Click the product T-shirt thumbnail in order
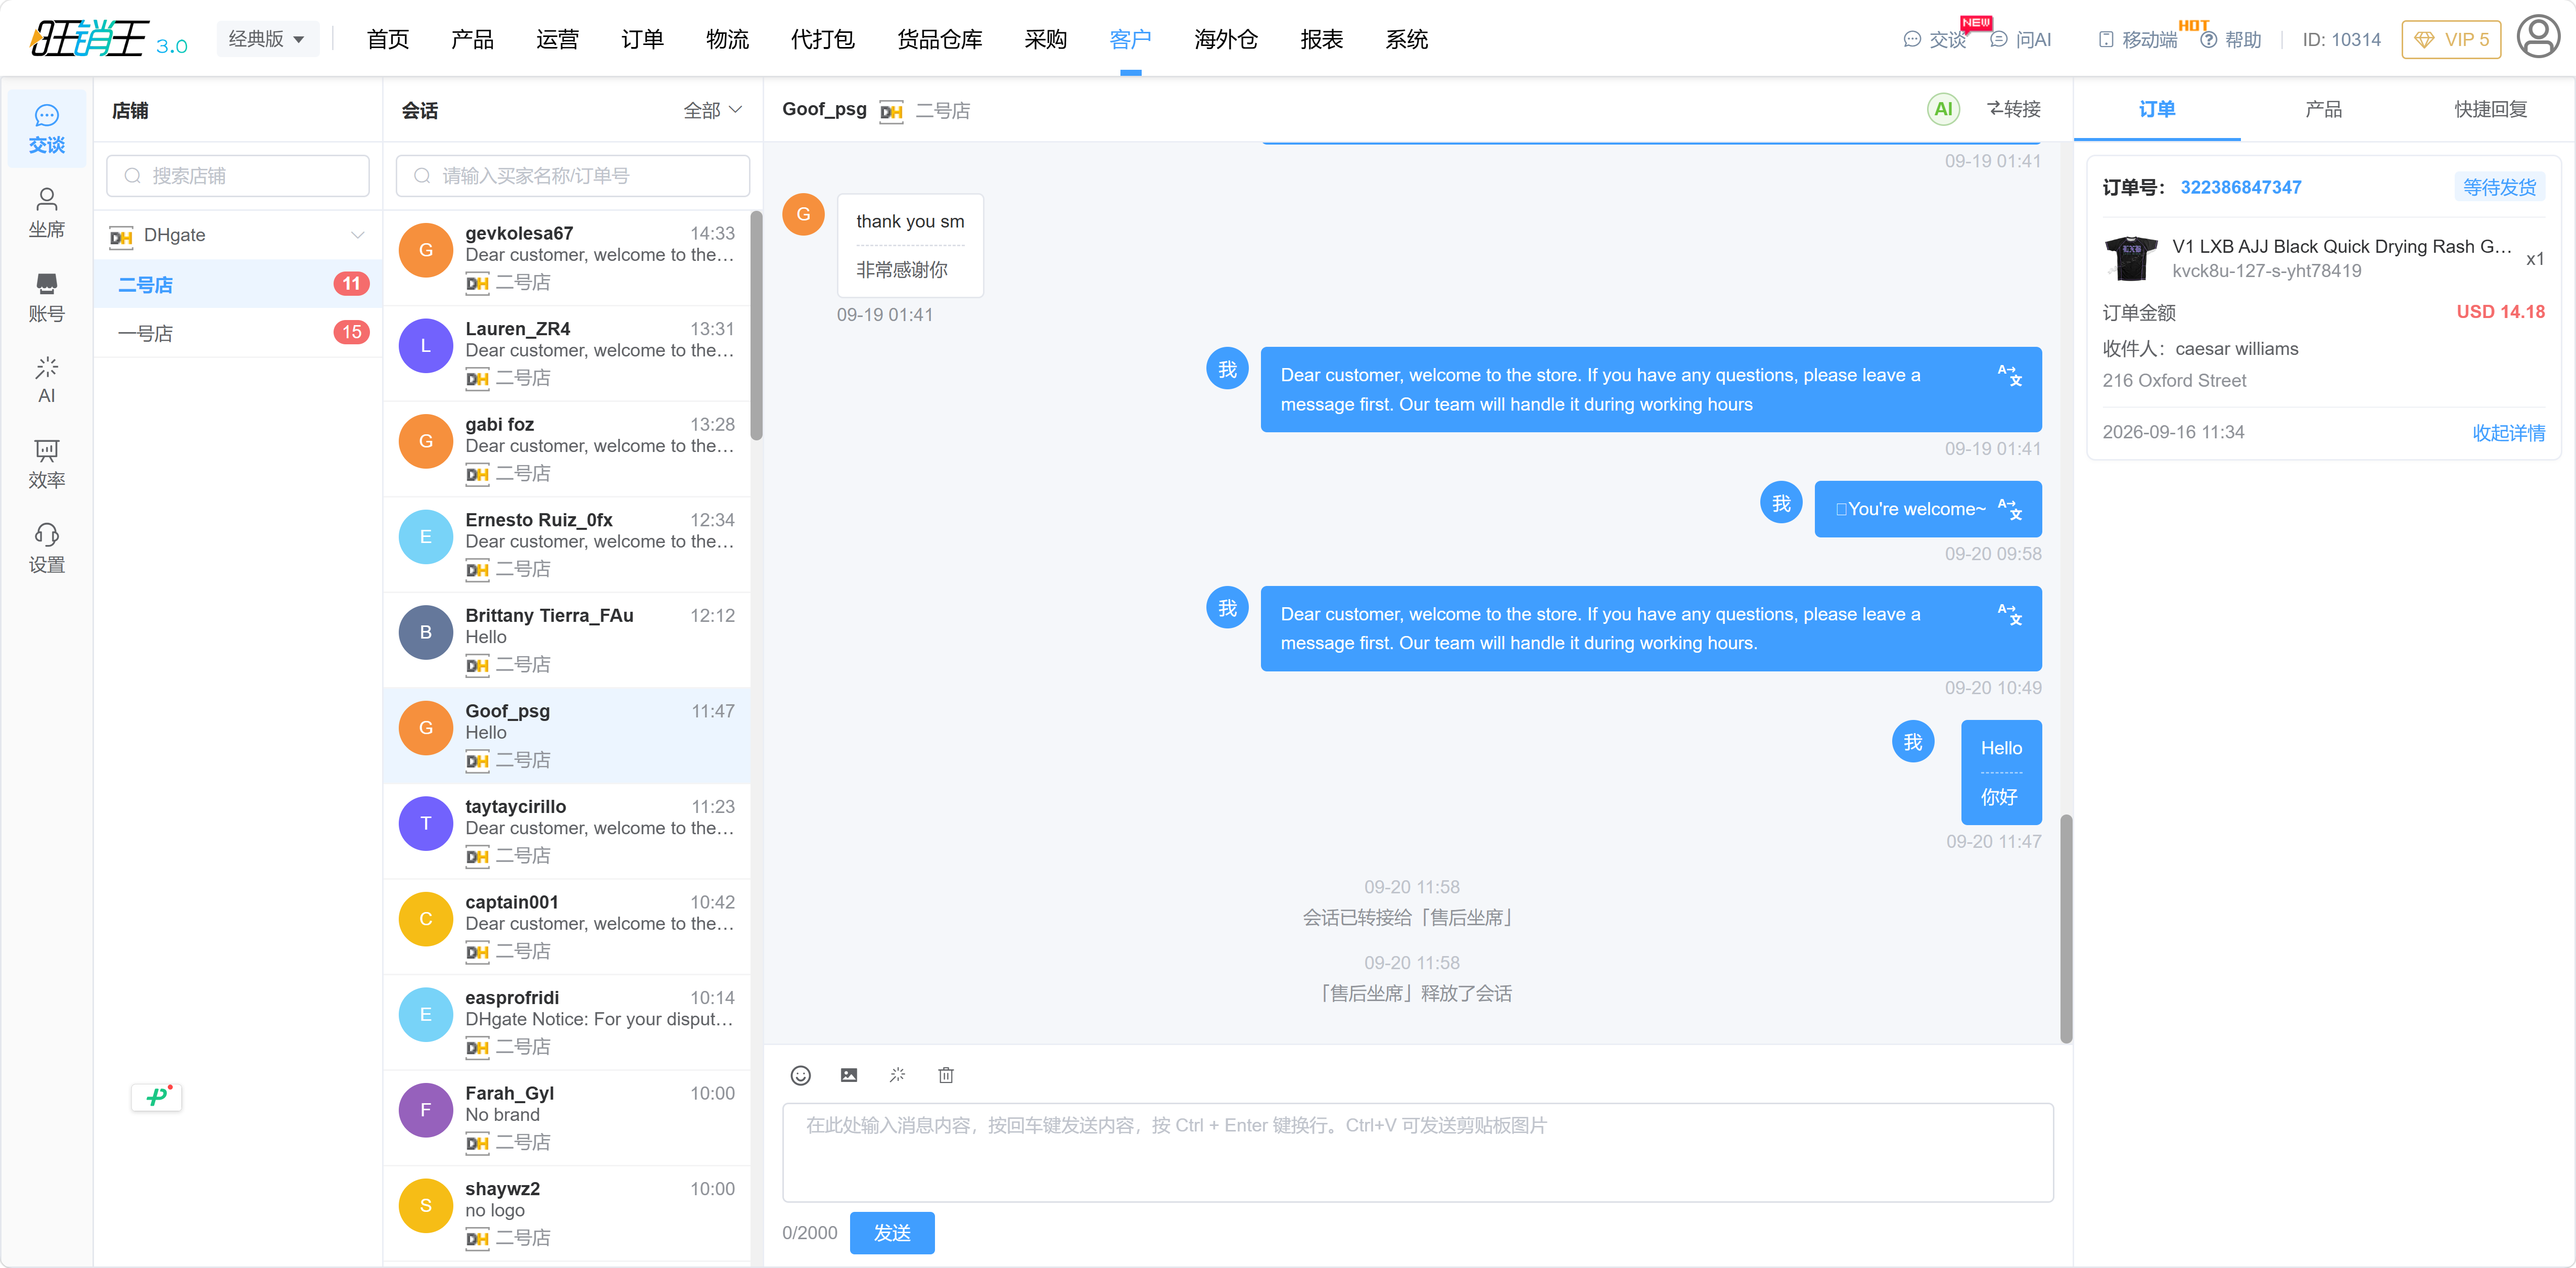Viewport: 2576px width, 1268px height. pos(2130,258)
